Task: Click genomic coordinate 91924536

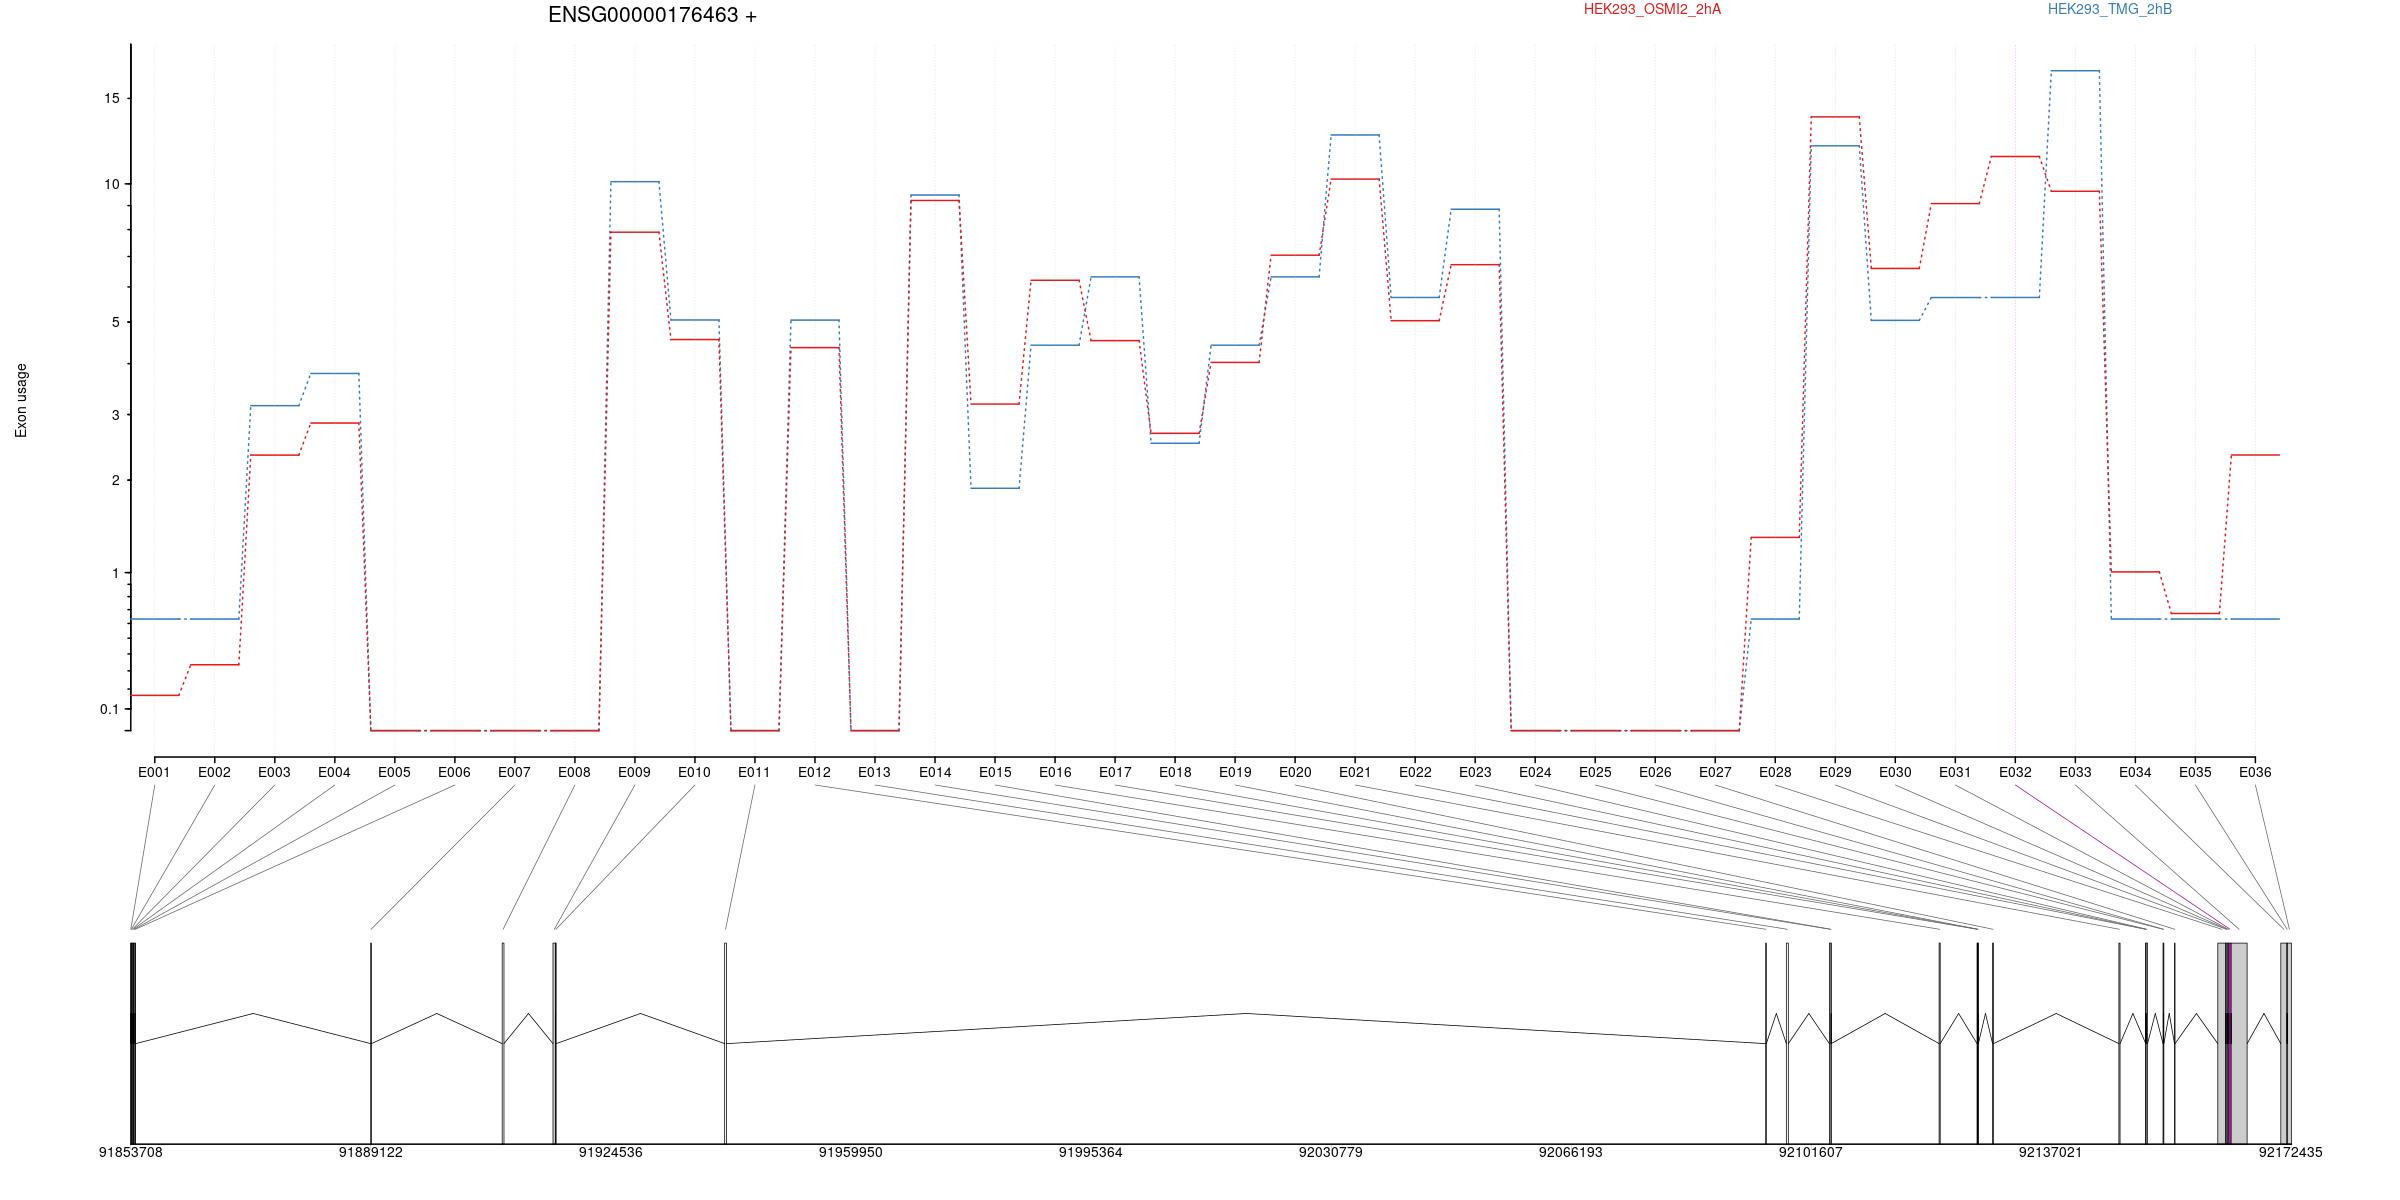Action: [611, 1152]
